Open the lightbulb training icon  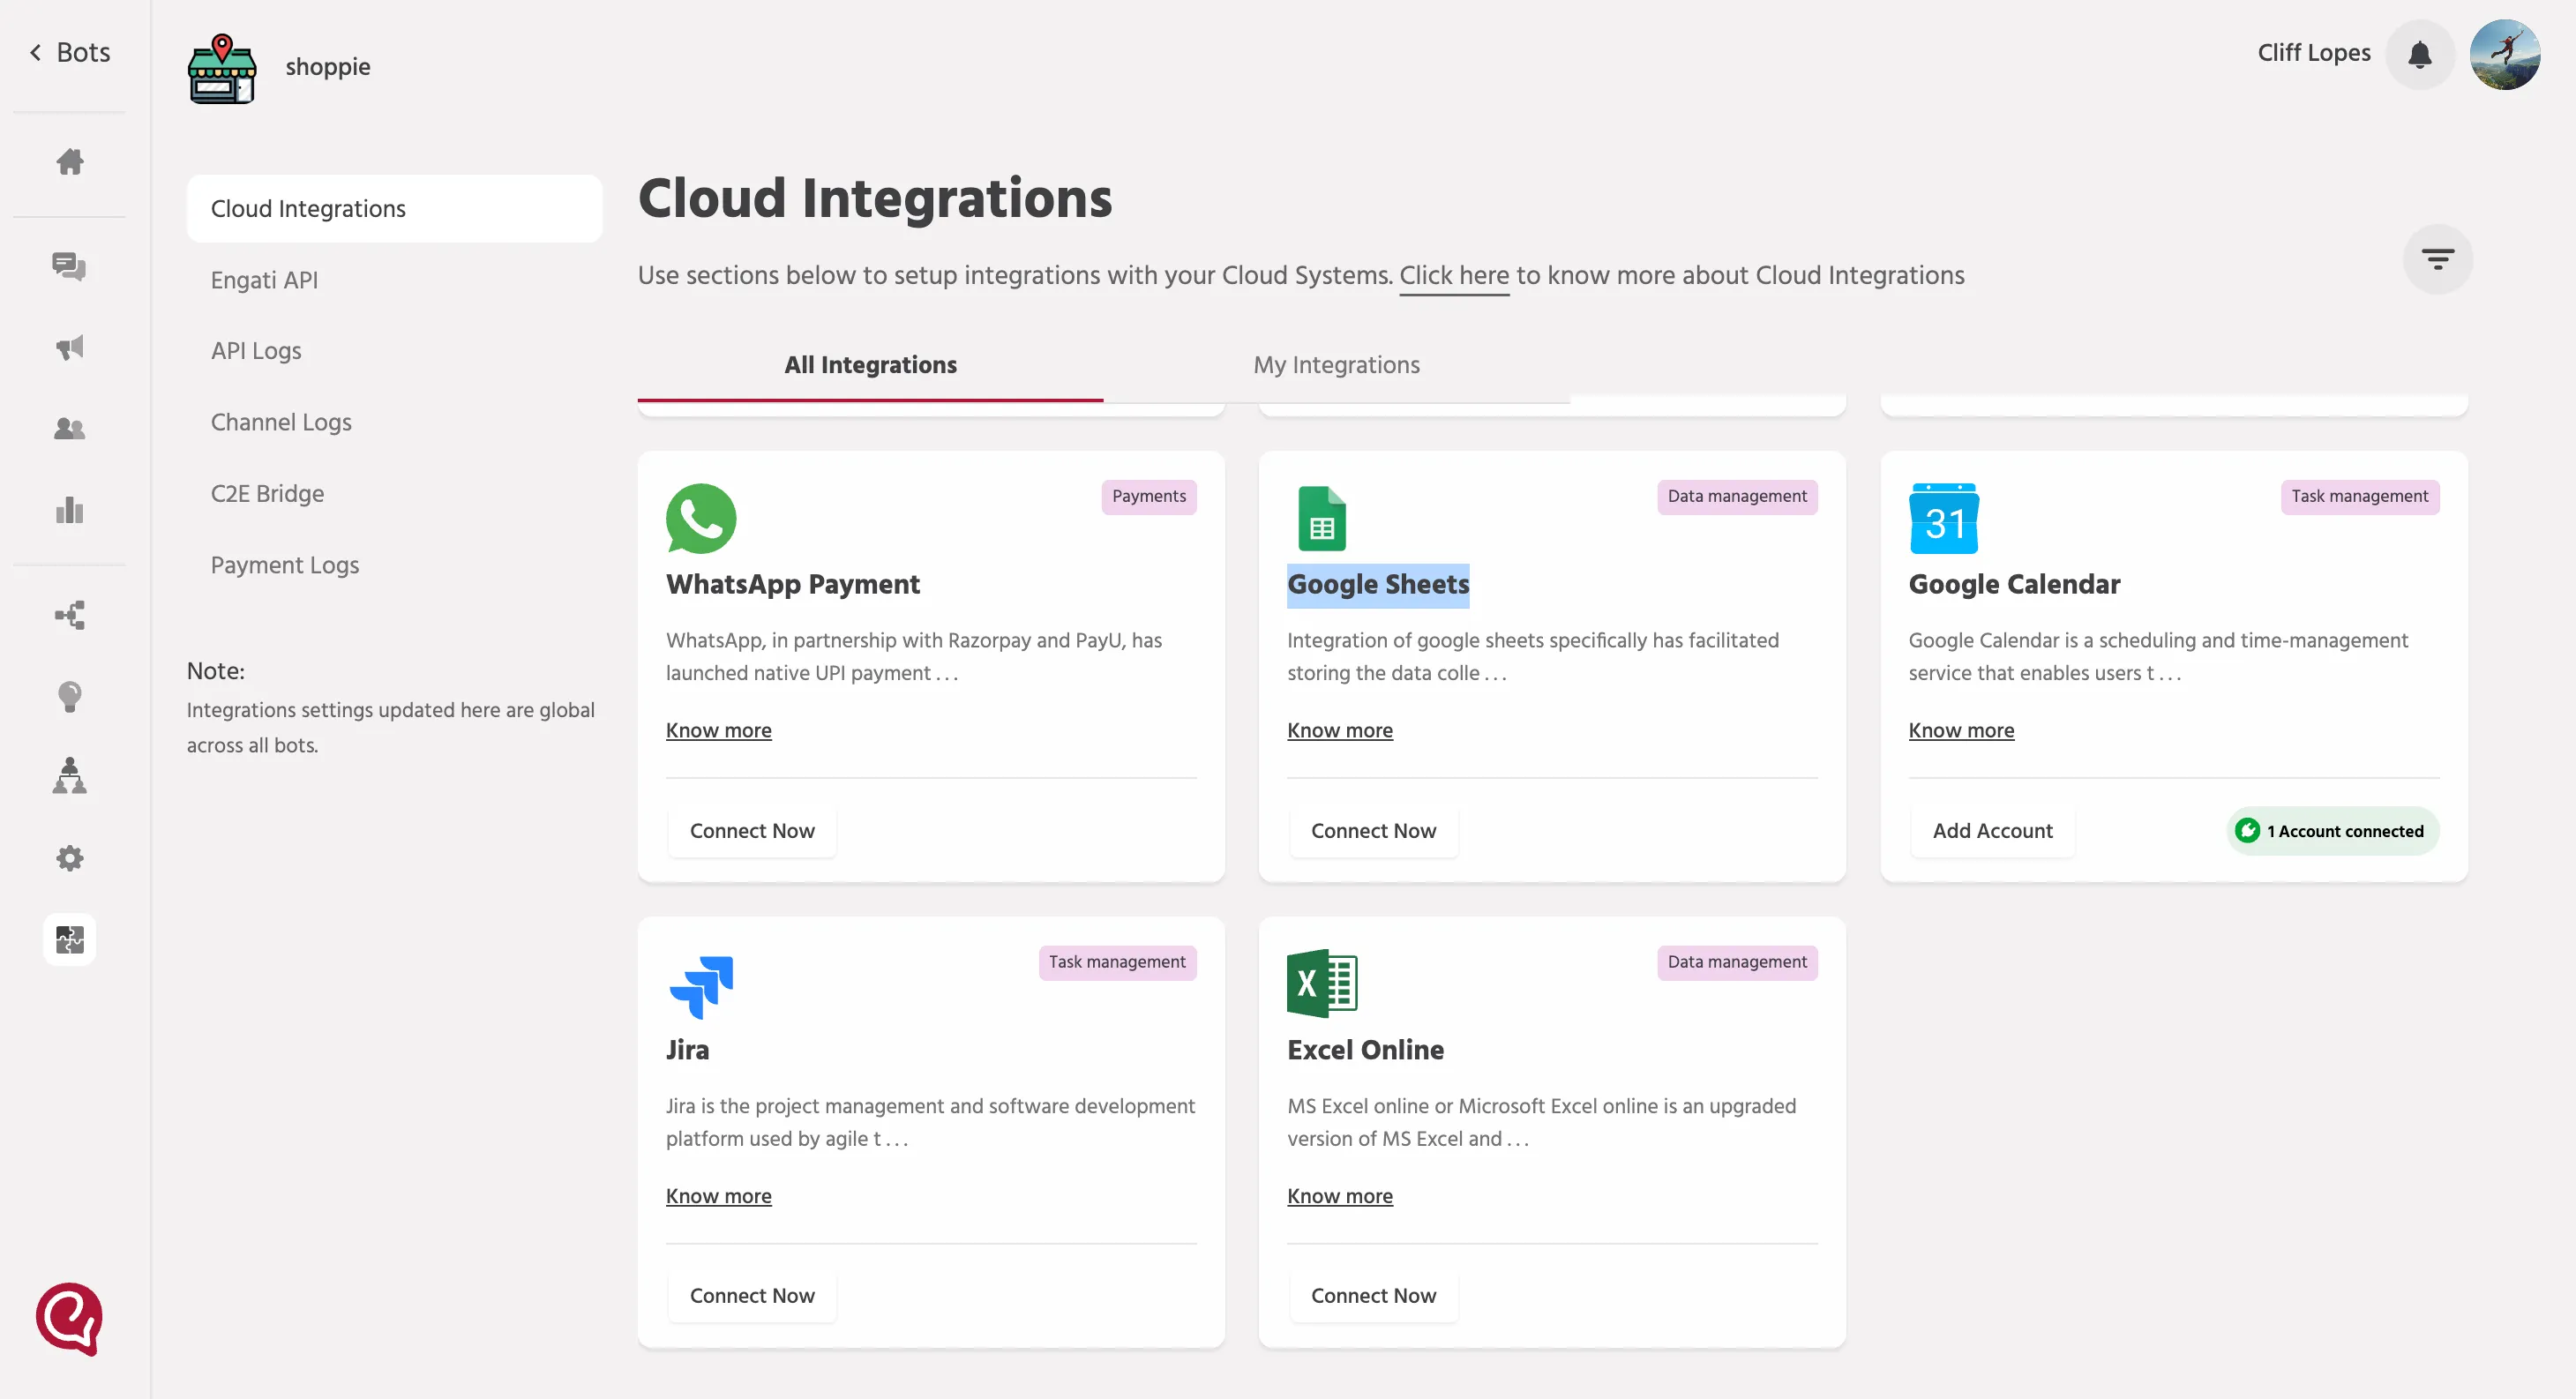pyautogui.click(x=69, y=696)
